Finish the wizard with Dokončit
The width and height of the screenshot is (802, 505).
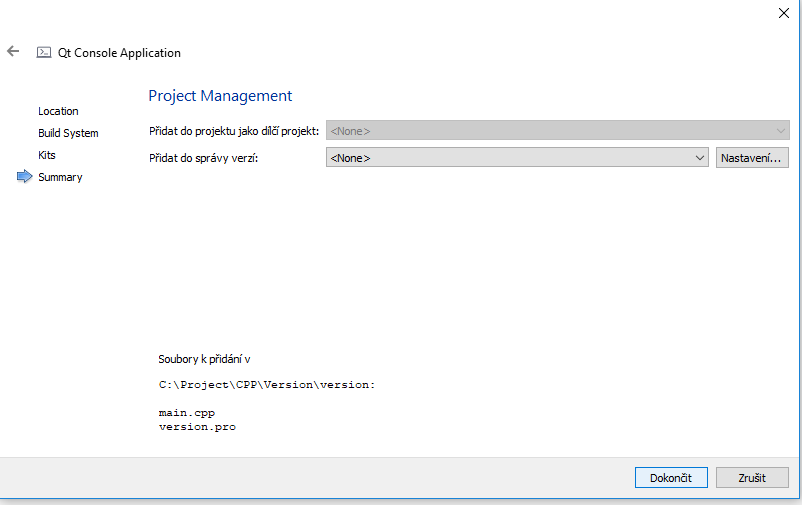(x=670, y=477)
